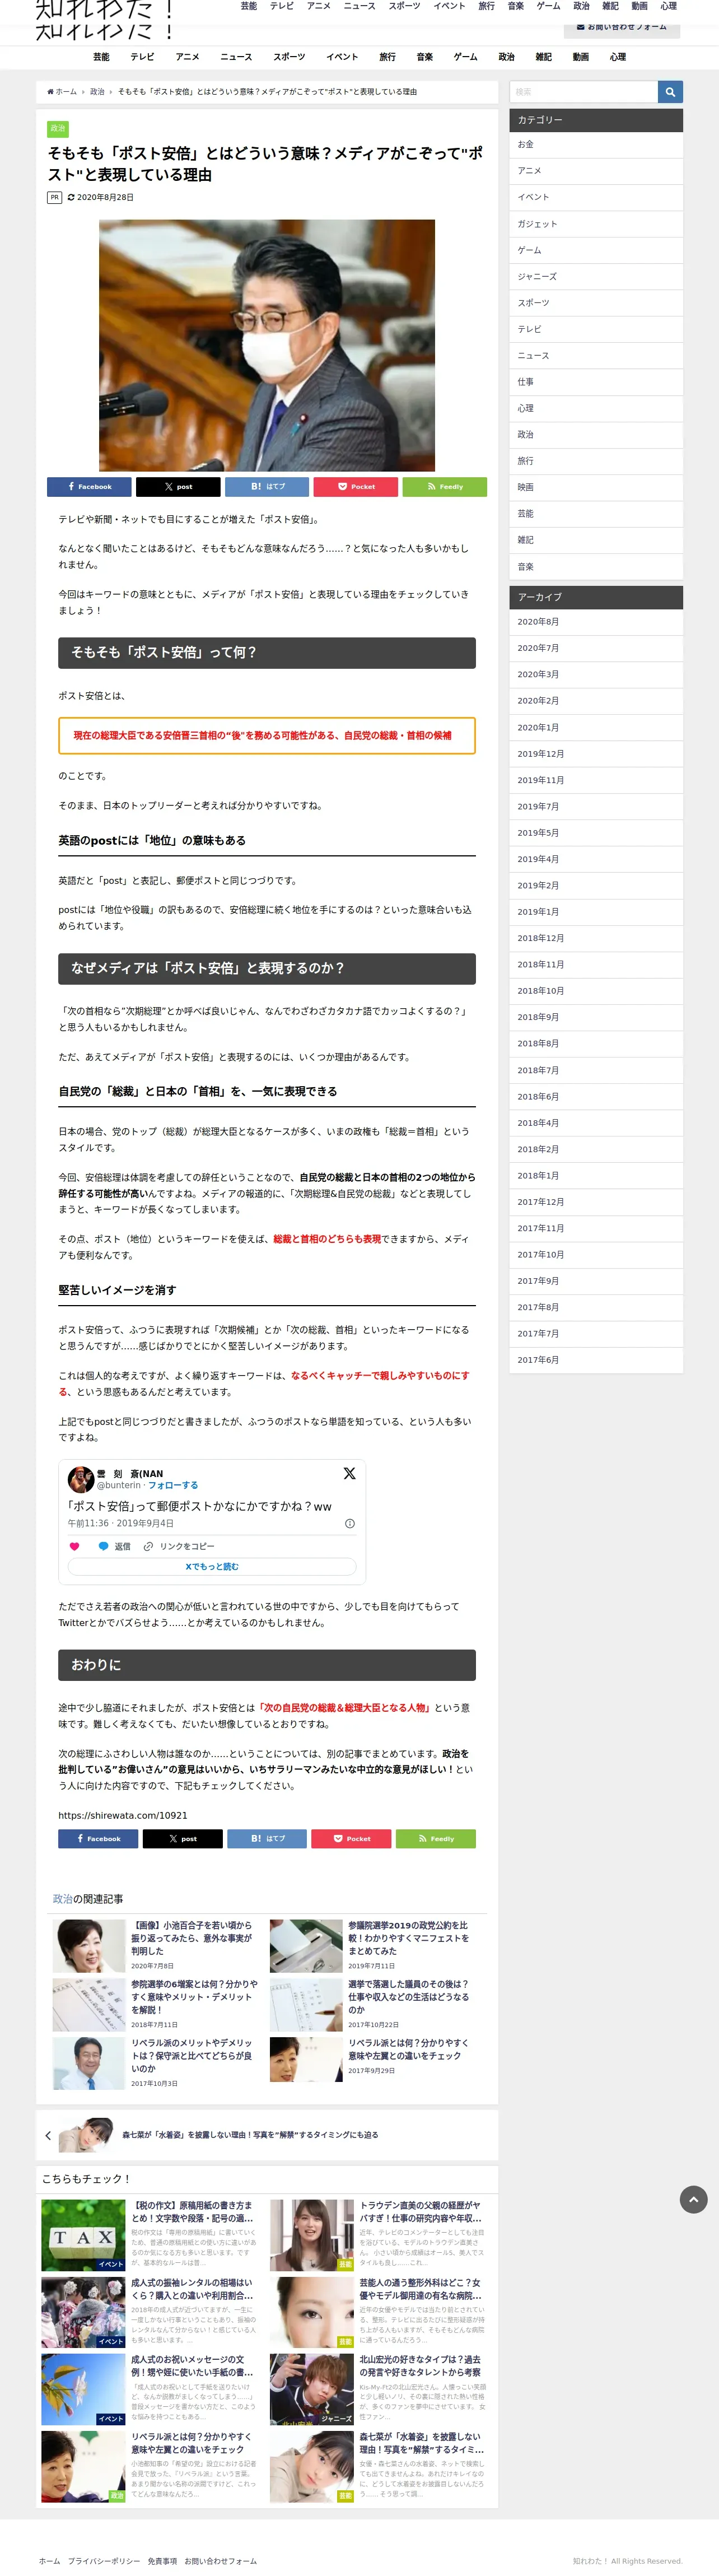Open the 2019年12月 archive

point(596,754)
